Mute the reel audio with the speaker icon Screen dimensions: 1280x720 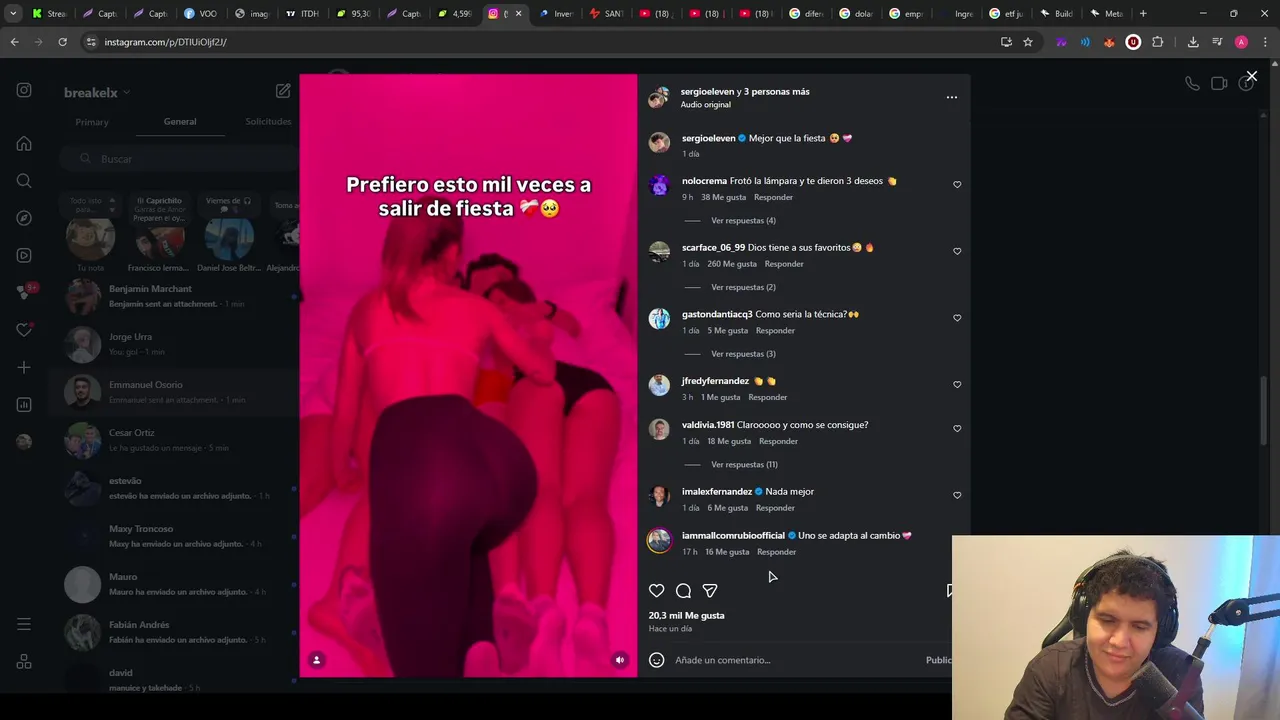(620, 660)
